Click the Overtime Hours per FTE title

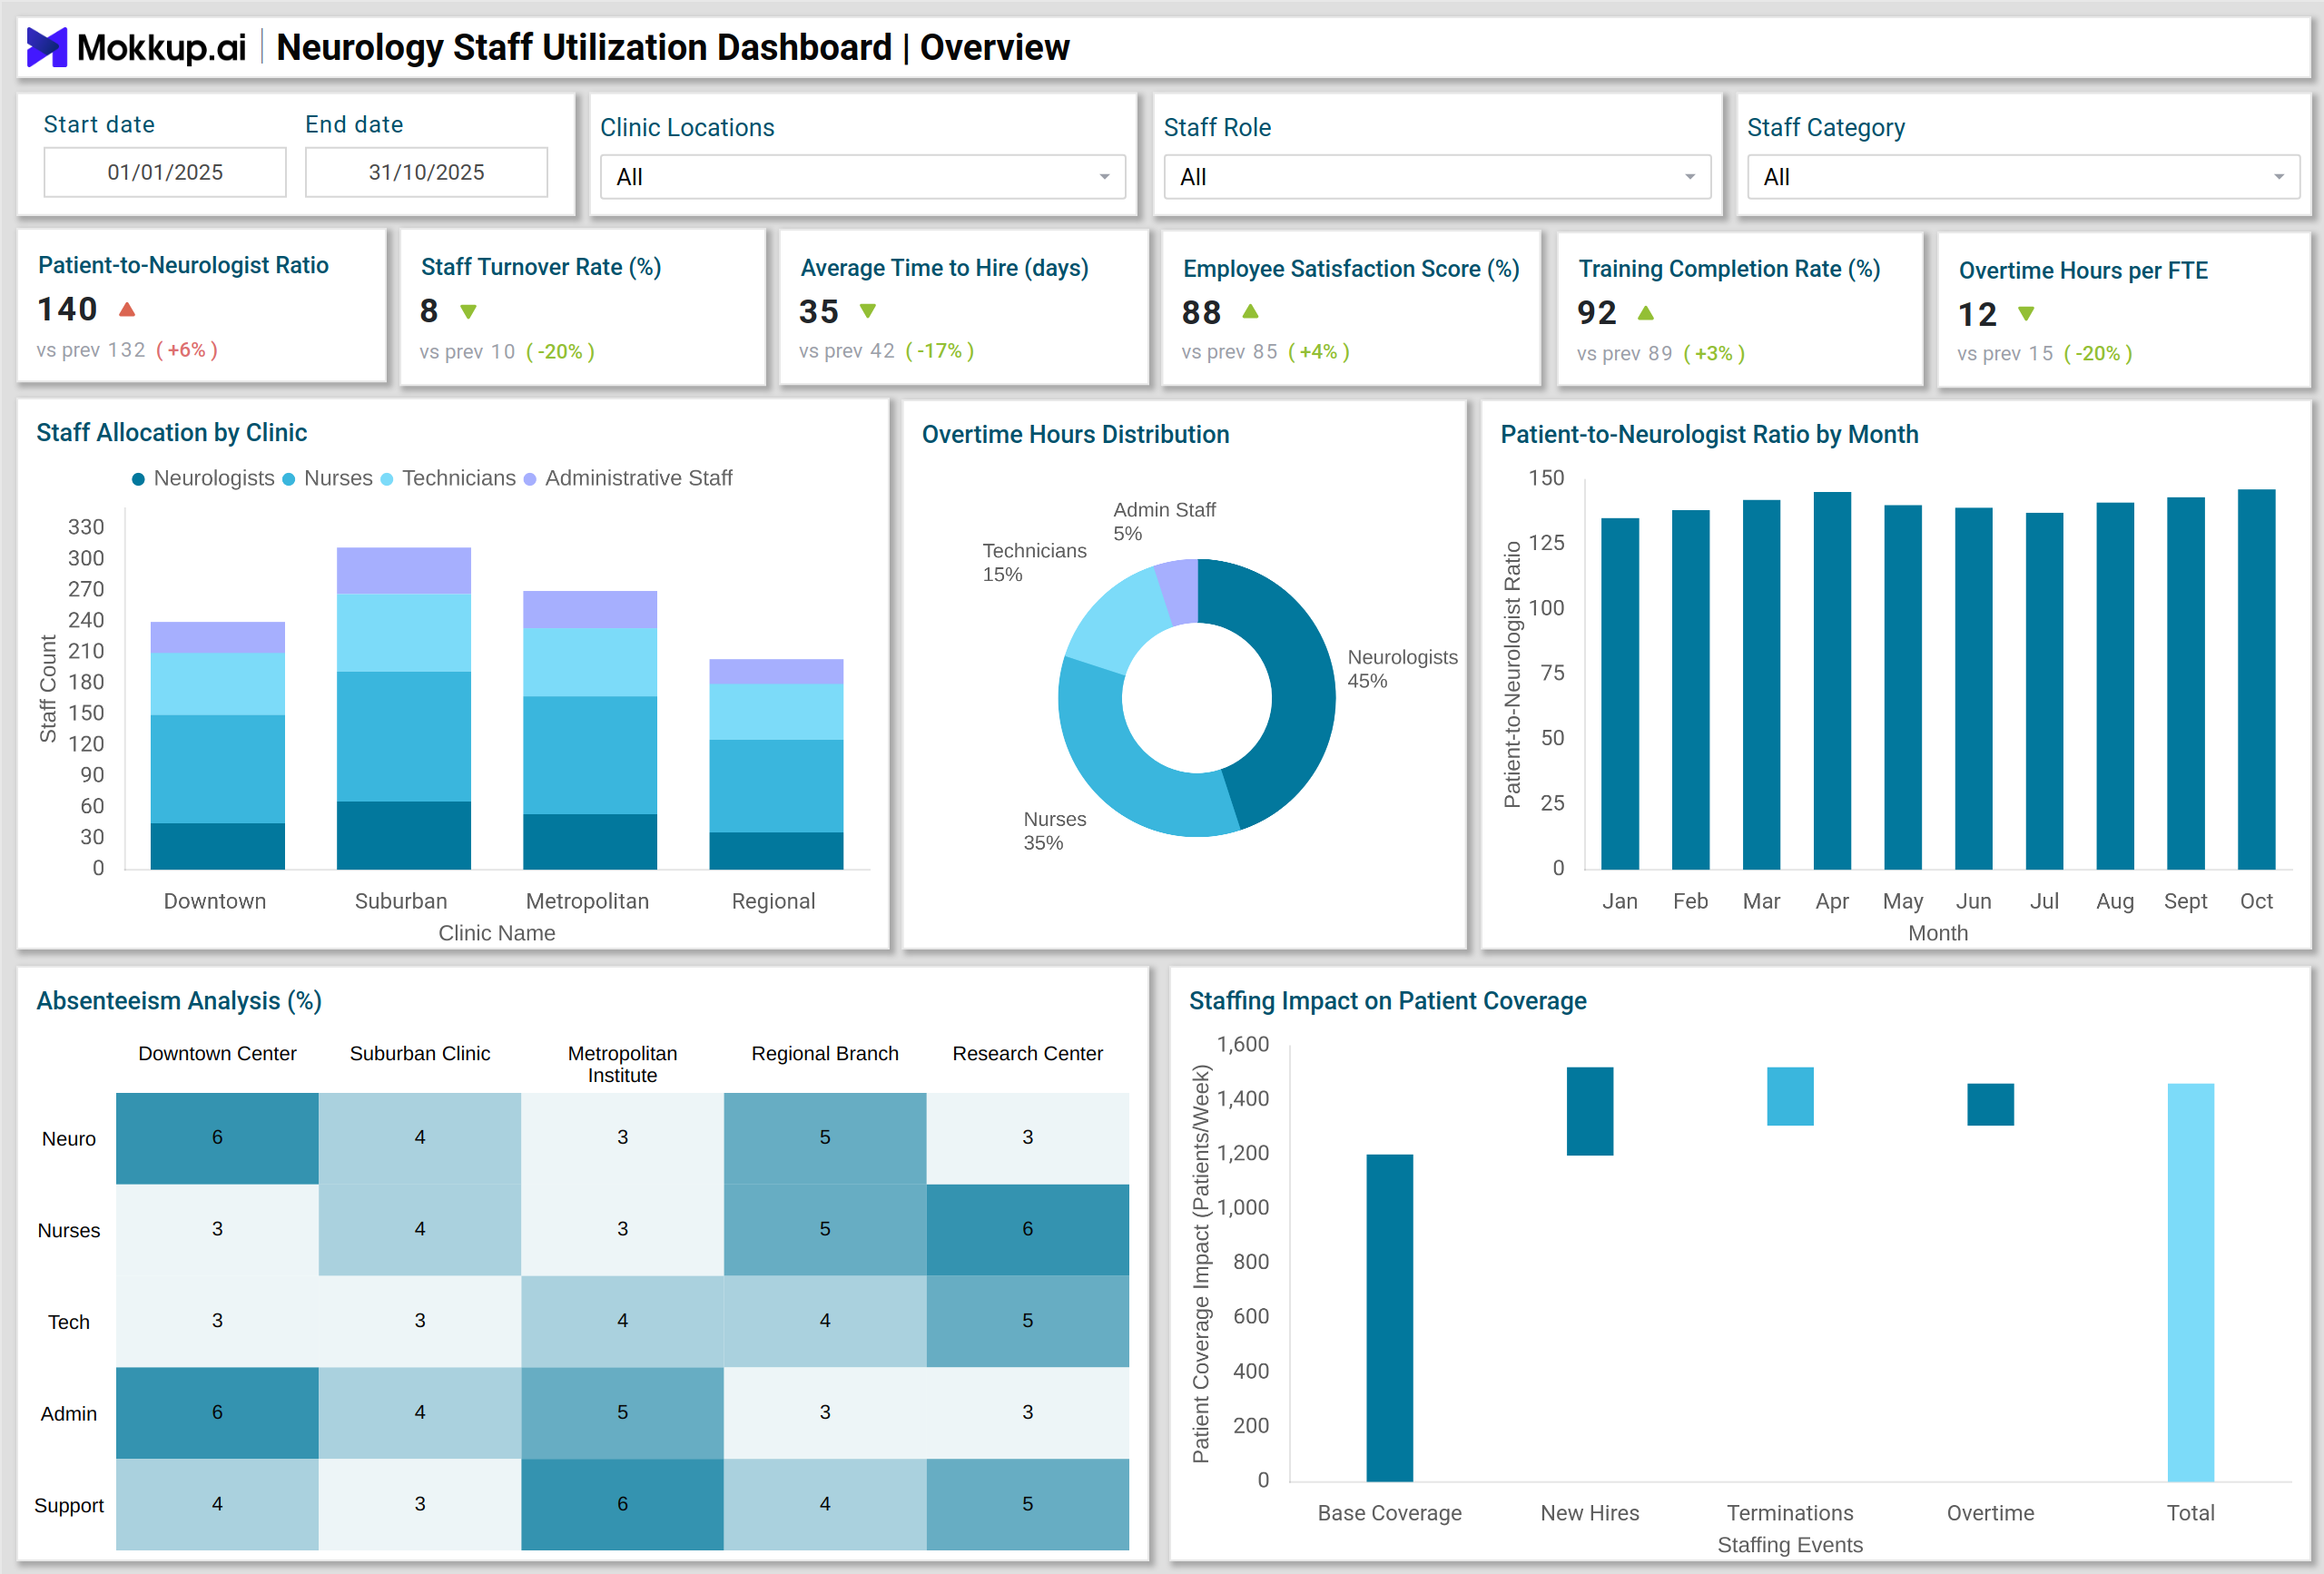point(2083,271)
